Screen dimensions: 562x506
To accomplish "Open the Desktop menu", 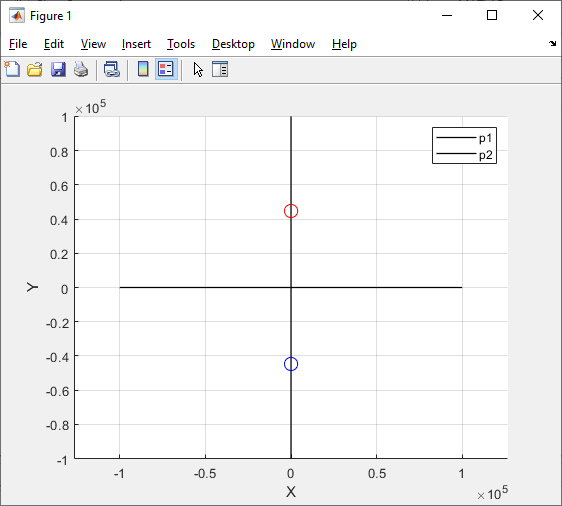I will 233,44.
